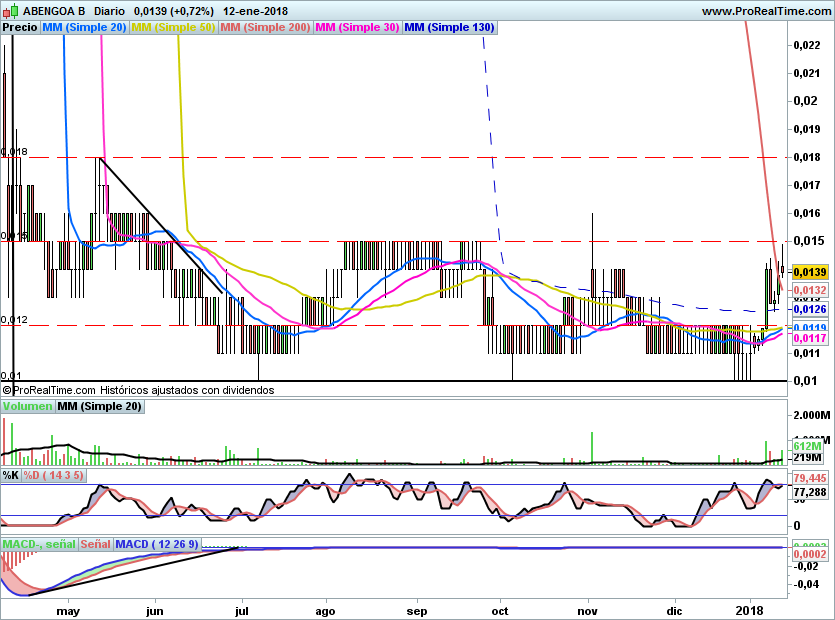Select the red MM (Simple 200) legend
Viewport: 835px width, 620px height.
(x=265, y=28)
